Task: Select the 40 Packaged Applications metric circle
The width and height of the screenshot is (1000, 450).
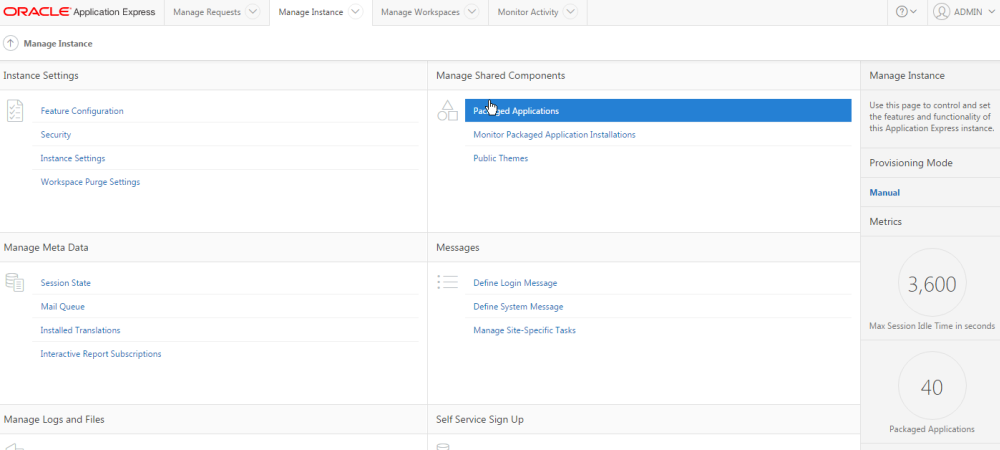Action: (x=932, y=387)
